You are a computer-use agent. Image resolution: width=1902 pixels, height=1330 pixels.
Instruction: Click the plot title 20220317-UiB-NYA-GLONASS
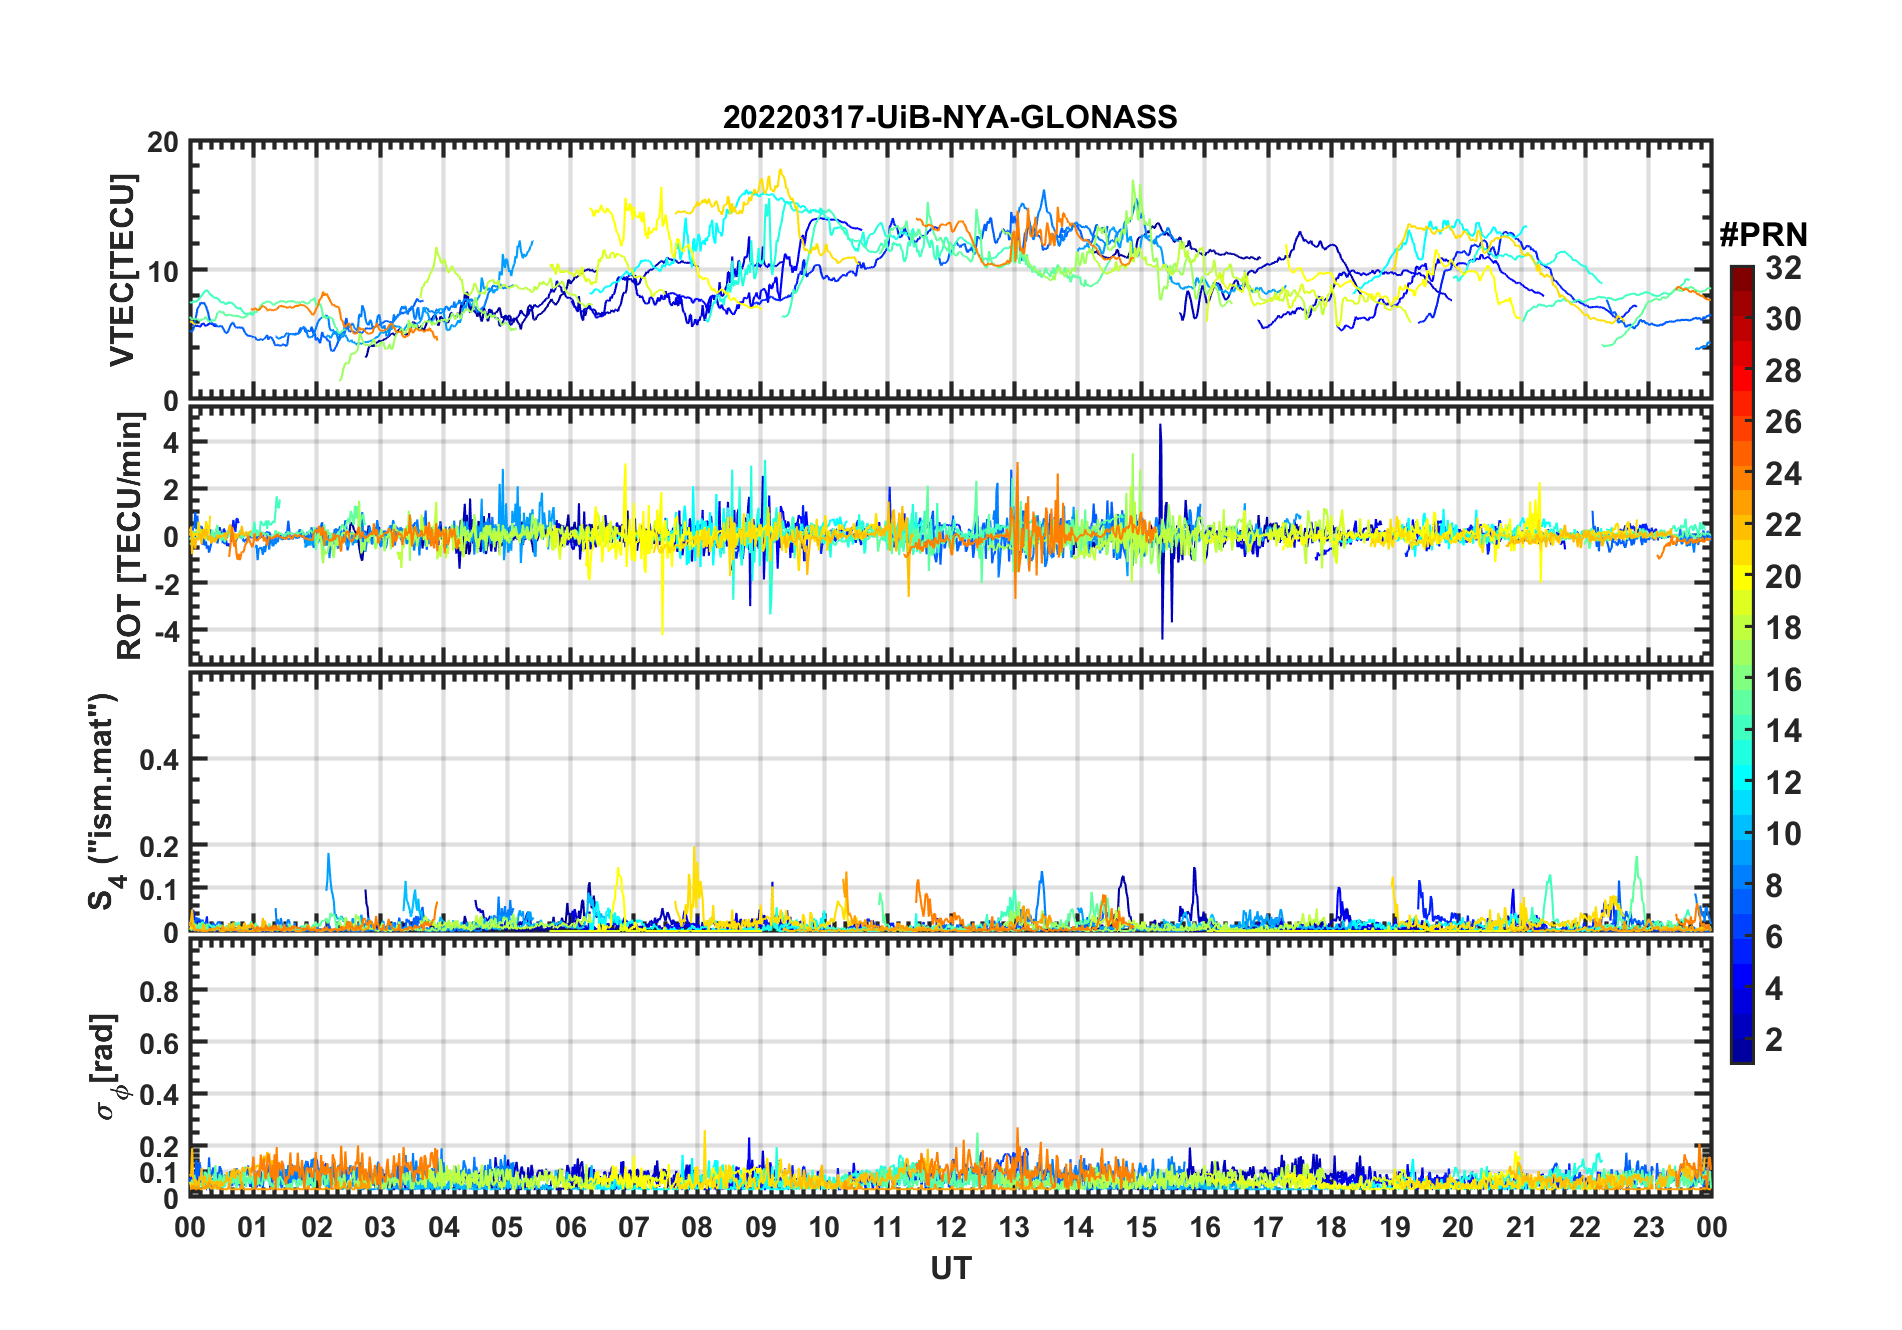(950, 118)
